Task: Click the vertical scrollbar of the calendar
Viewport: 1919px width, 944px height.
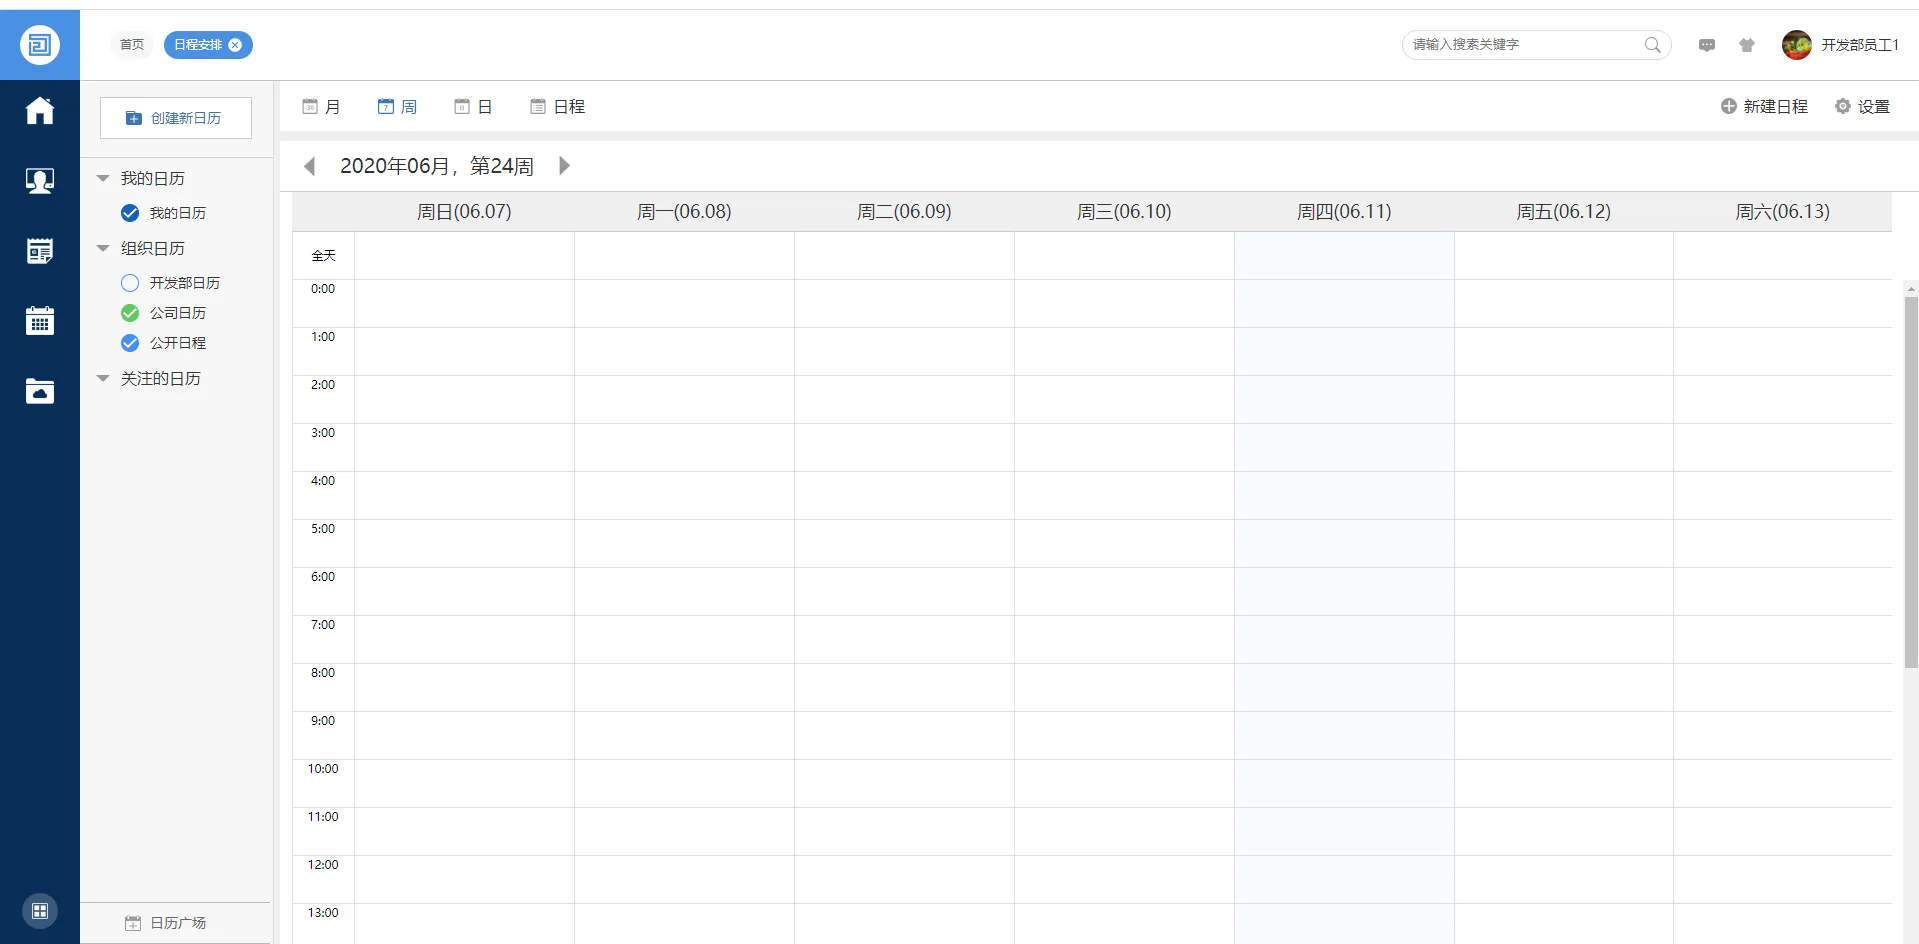Action: click(x=1910, y=480)
